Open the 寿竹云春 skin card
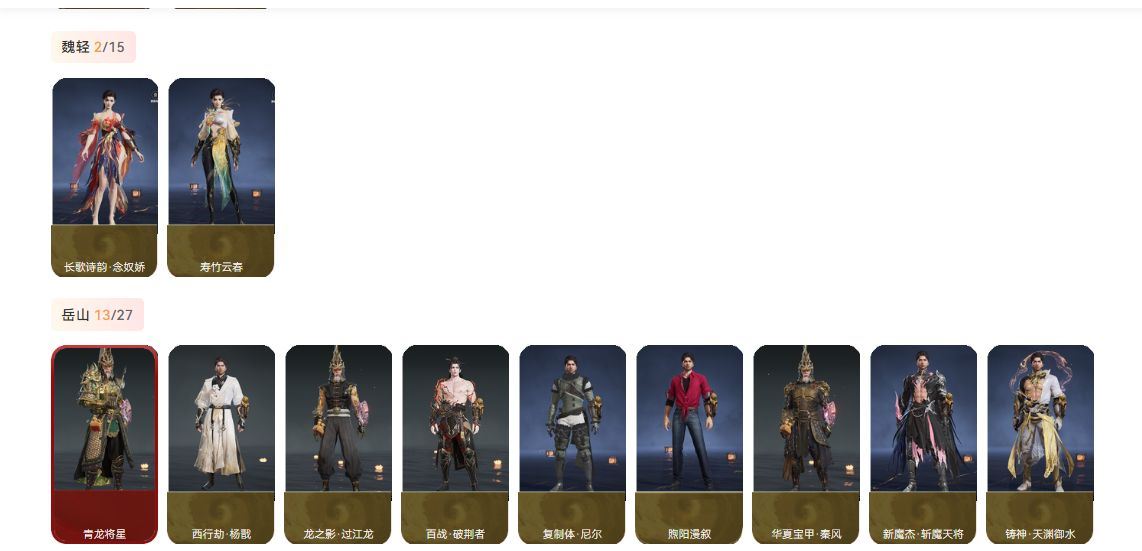1142x551 pixels. click(221, 178)
